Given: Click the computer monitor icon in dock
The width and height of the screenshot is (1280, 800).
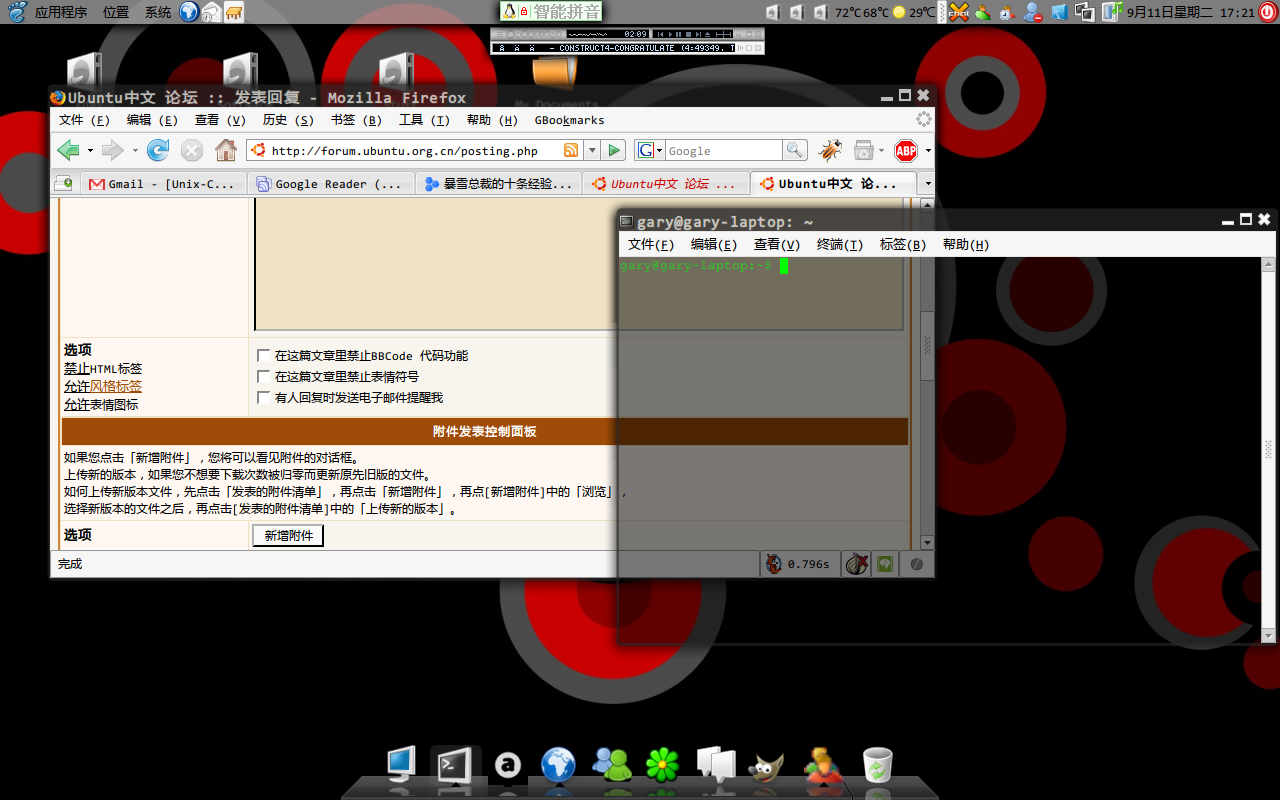Looking at the screenshot, I should [402, 765].
